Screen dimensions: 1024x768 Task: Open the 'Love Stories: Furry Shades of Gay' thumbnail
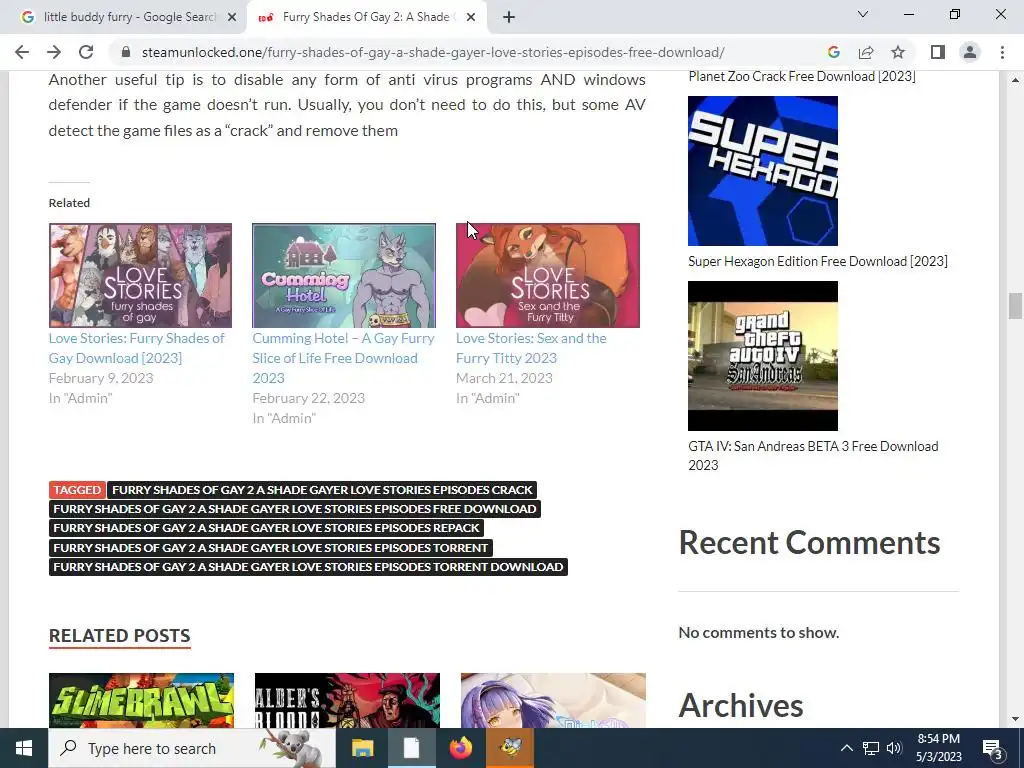click(140, 275)
